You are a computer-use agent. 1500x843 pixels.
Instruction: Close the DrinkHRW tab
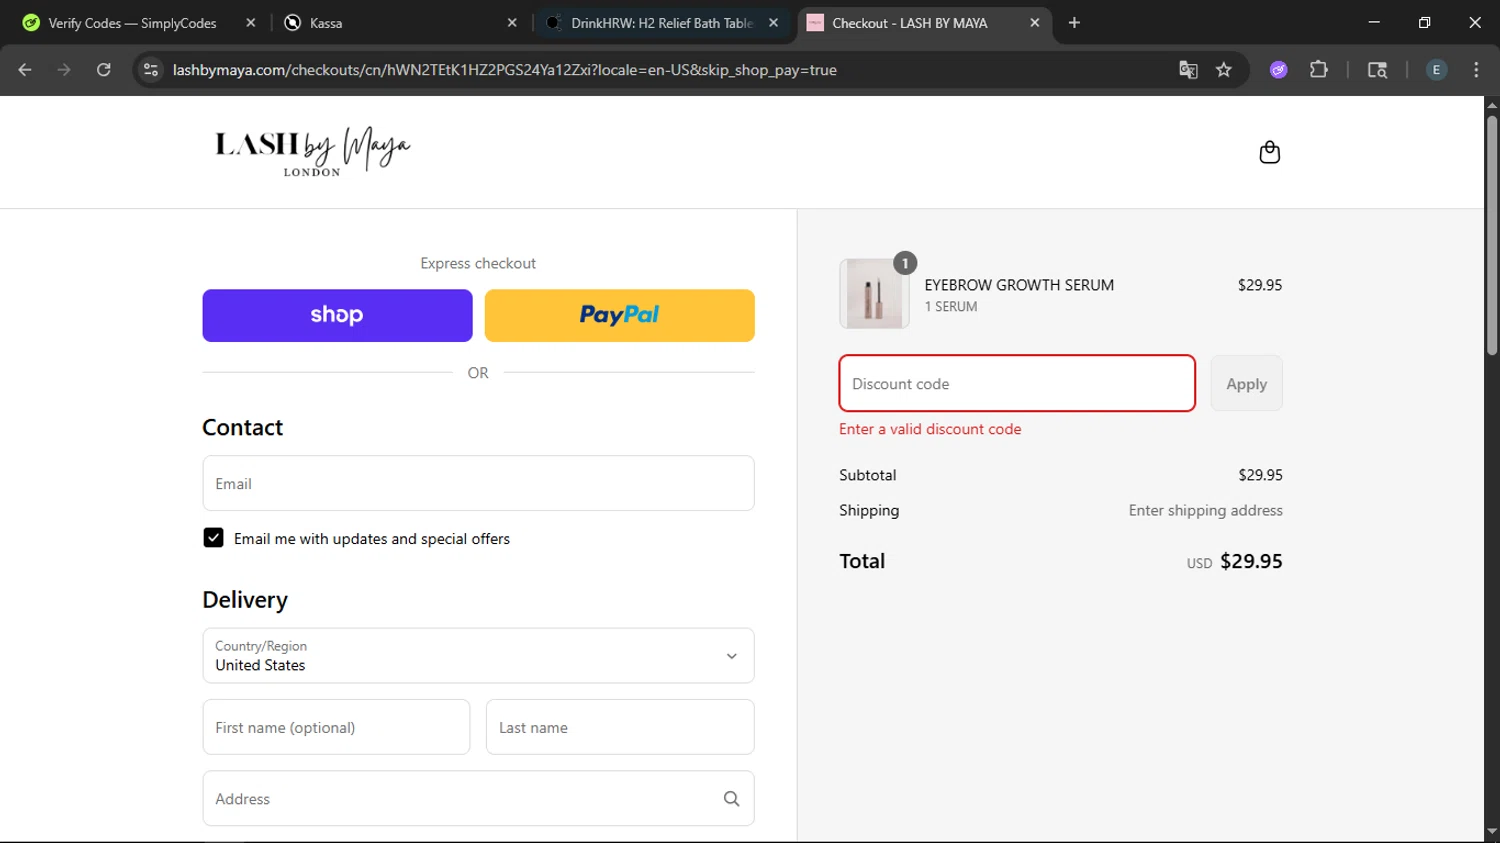[773, 23]
